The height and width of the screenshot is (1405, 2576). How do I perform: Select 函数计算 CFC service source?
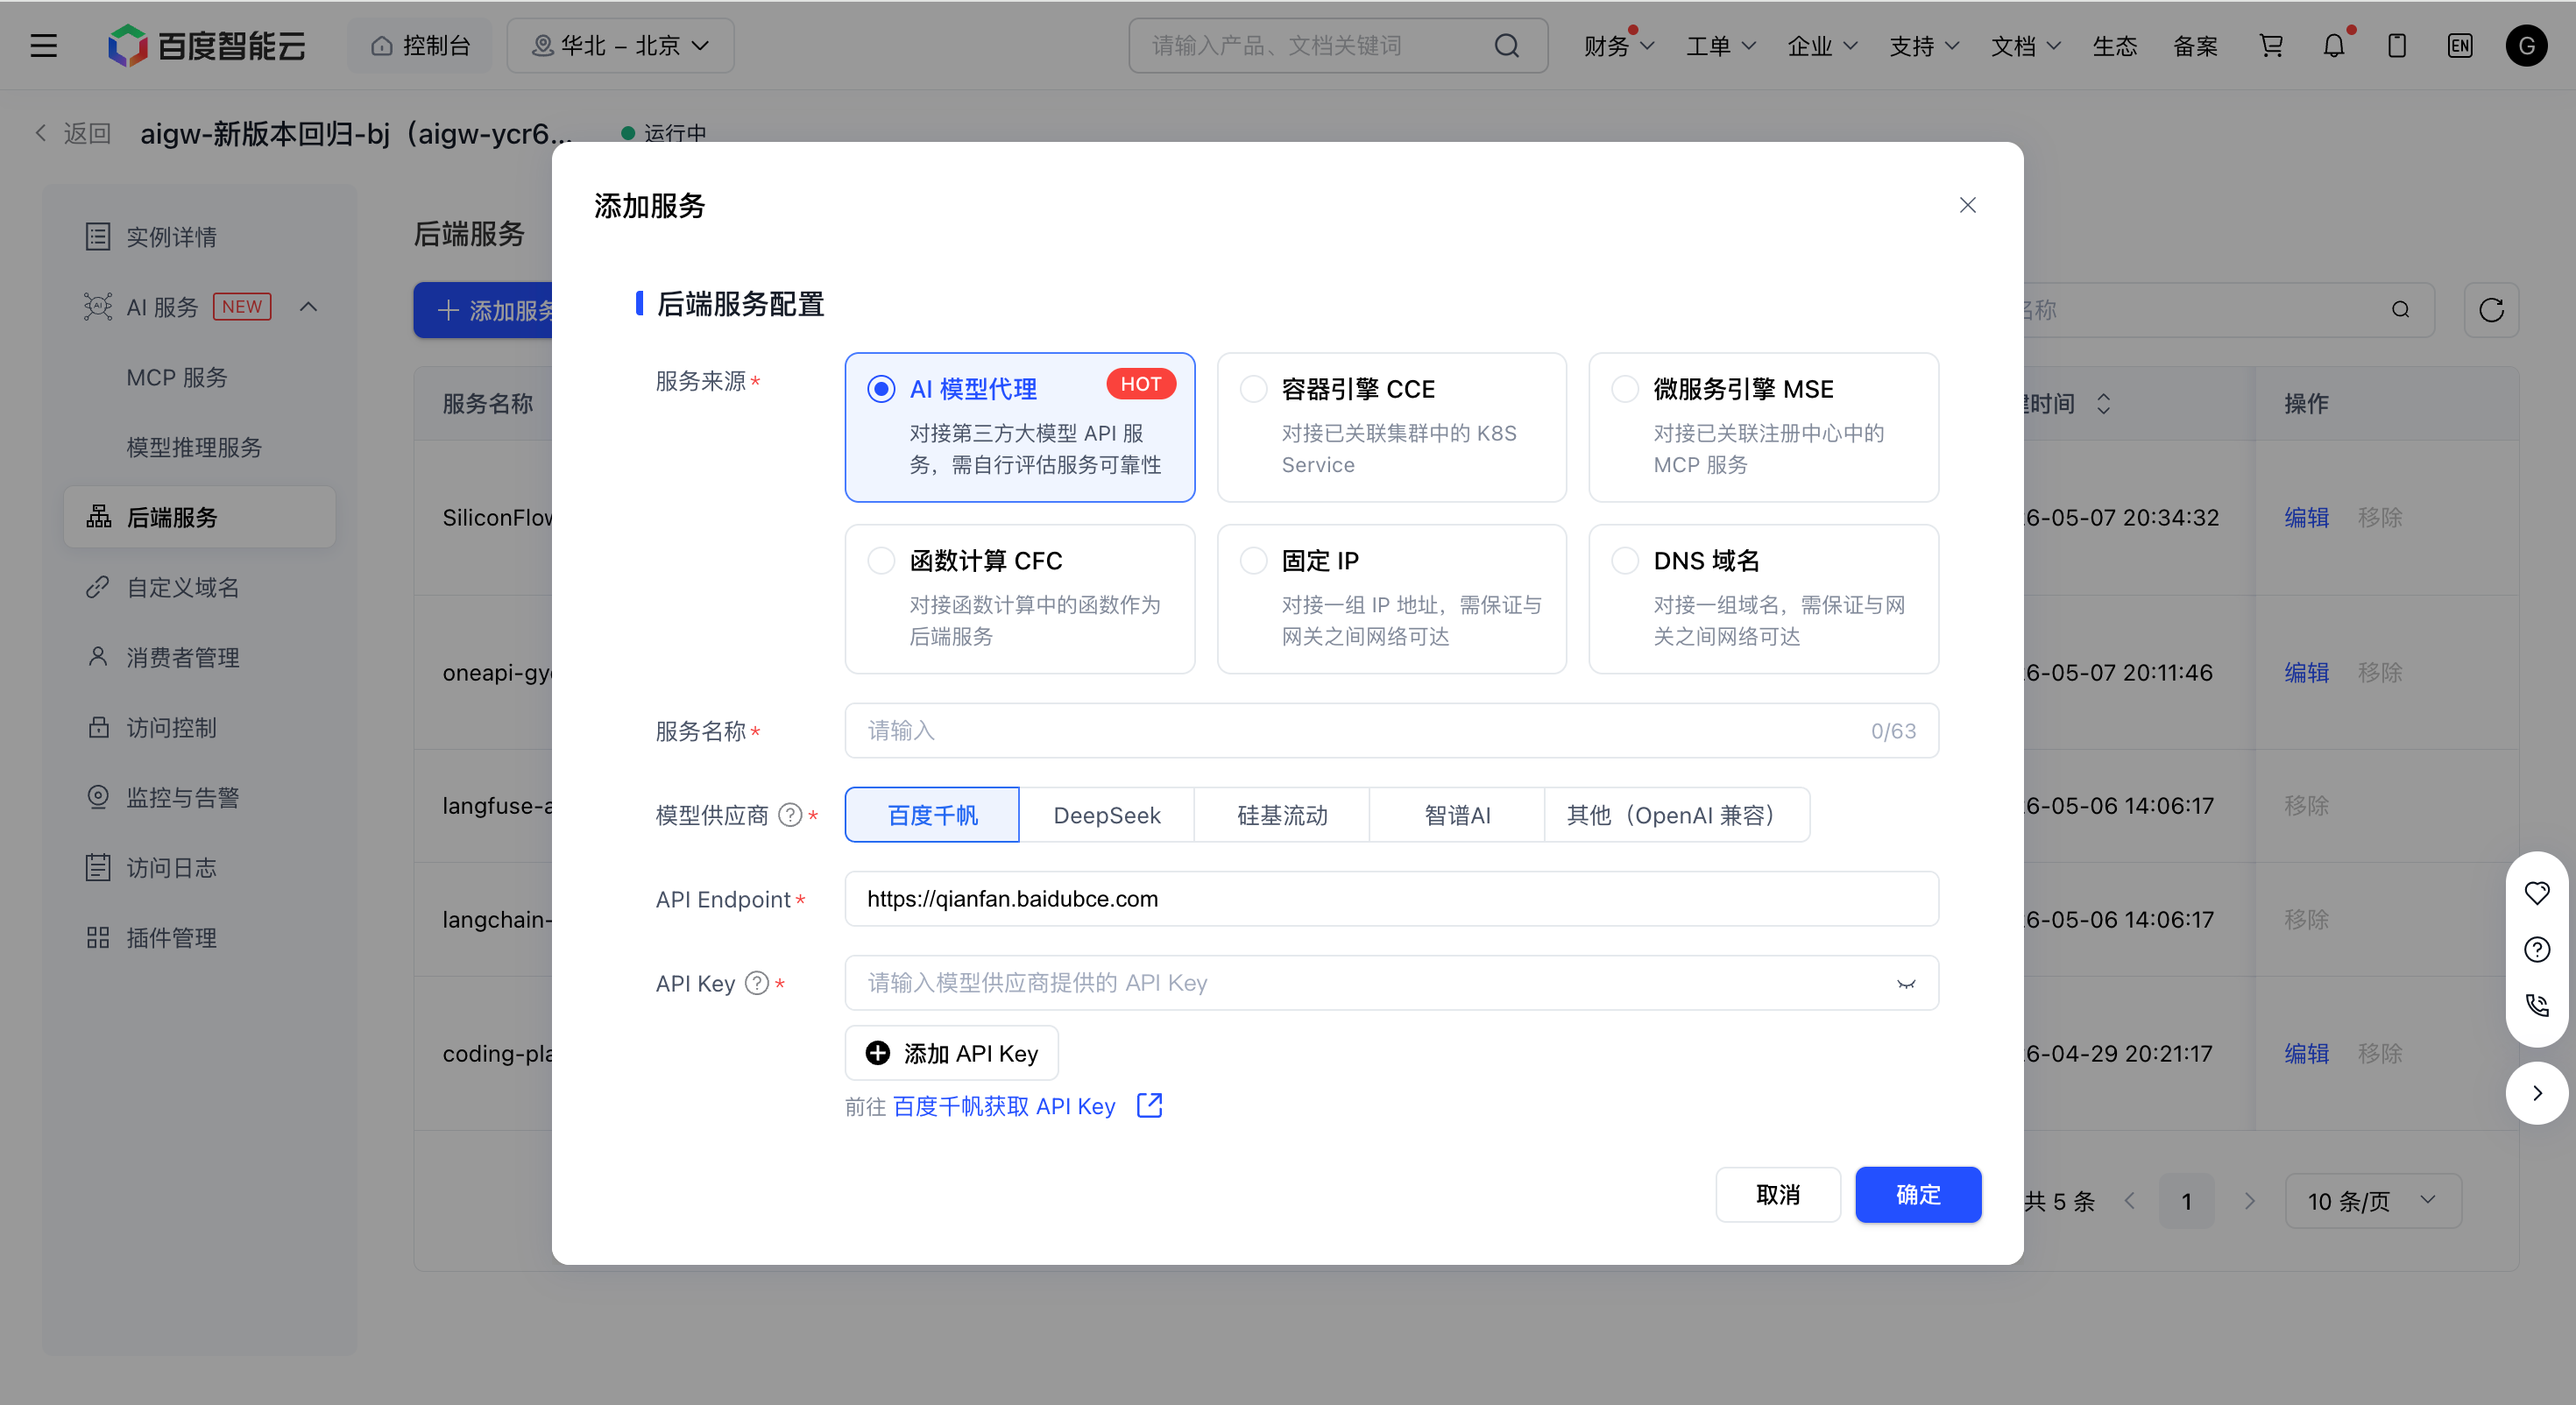pos(1019,599)
